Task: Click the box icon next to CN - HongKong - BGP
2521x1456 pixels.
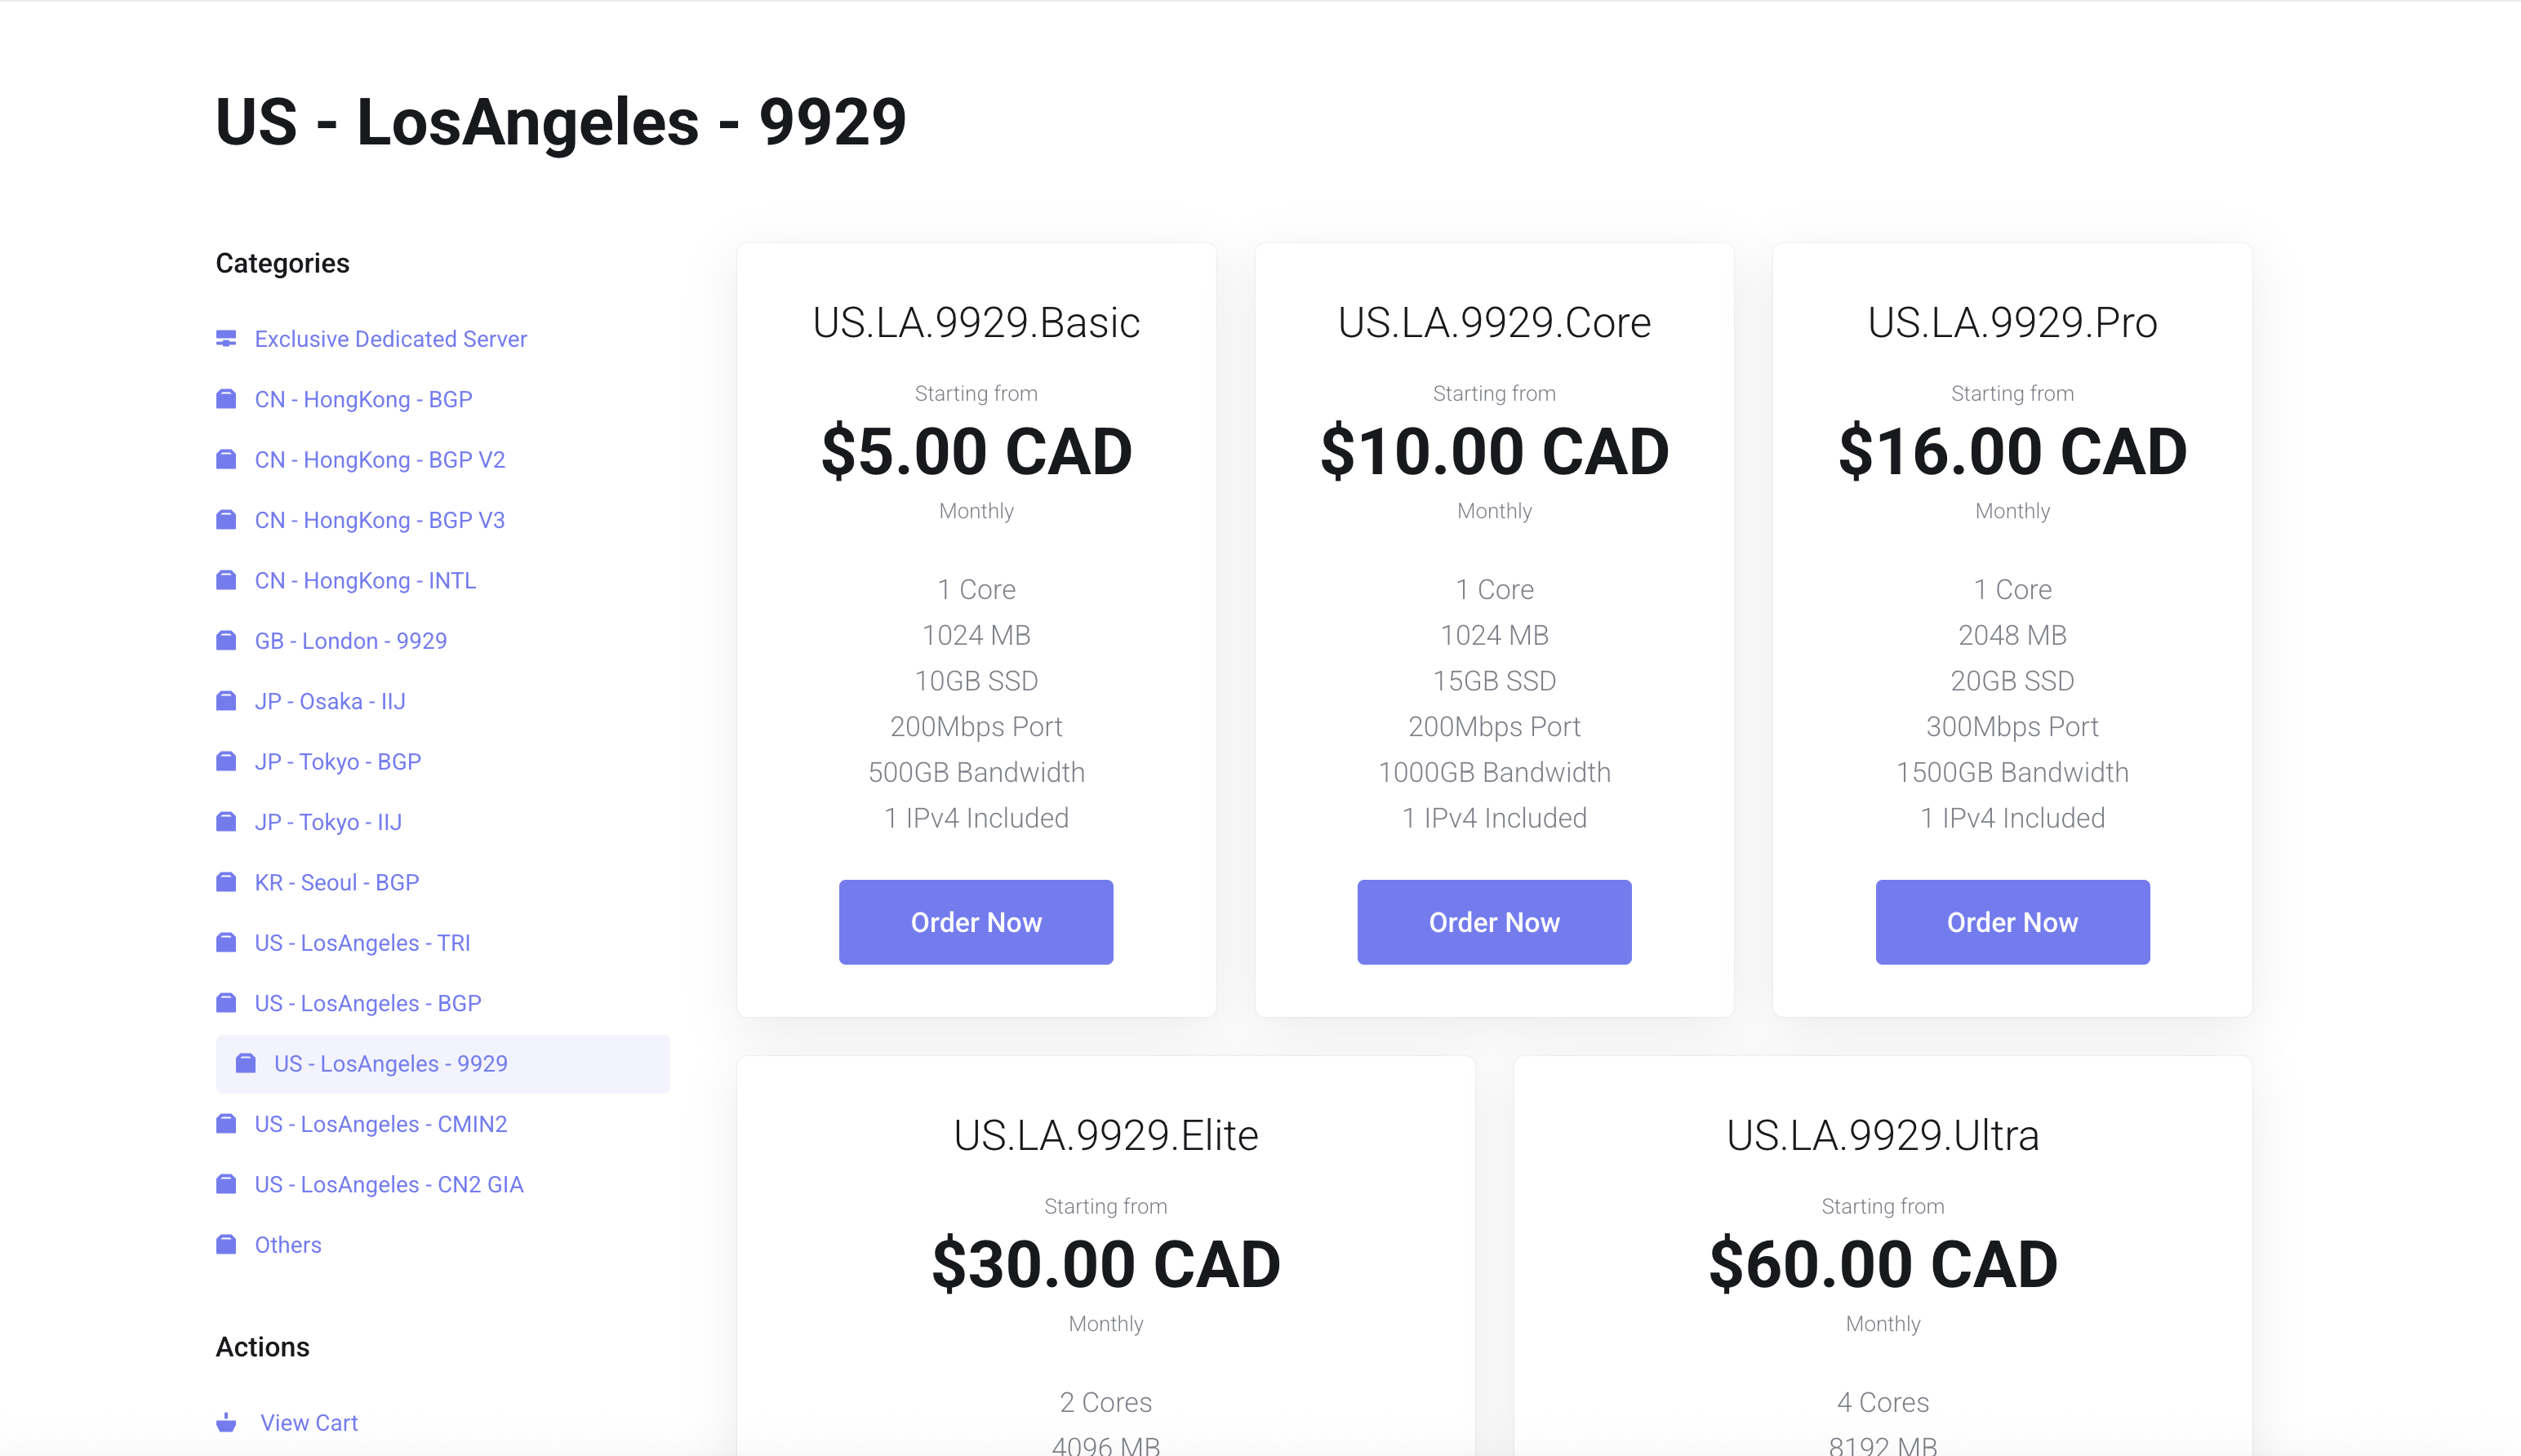Action: tap(226, 399)
